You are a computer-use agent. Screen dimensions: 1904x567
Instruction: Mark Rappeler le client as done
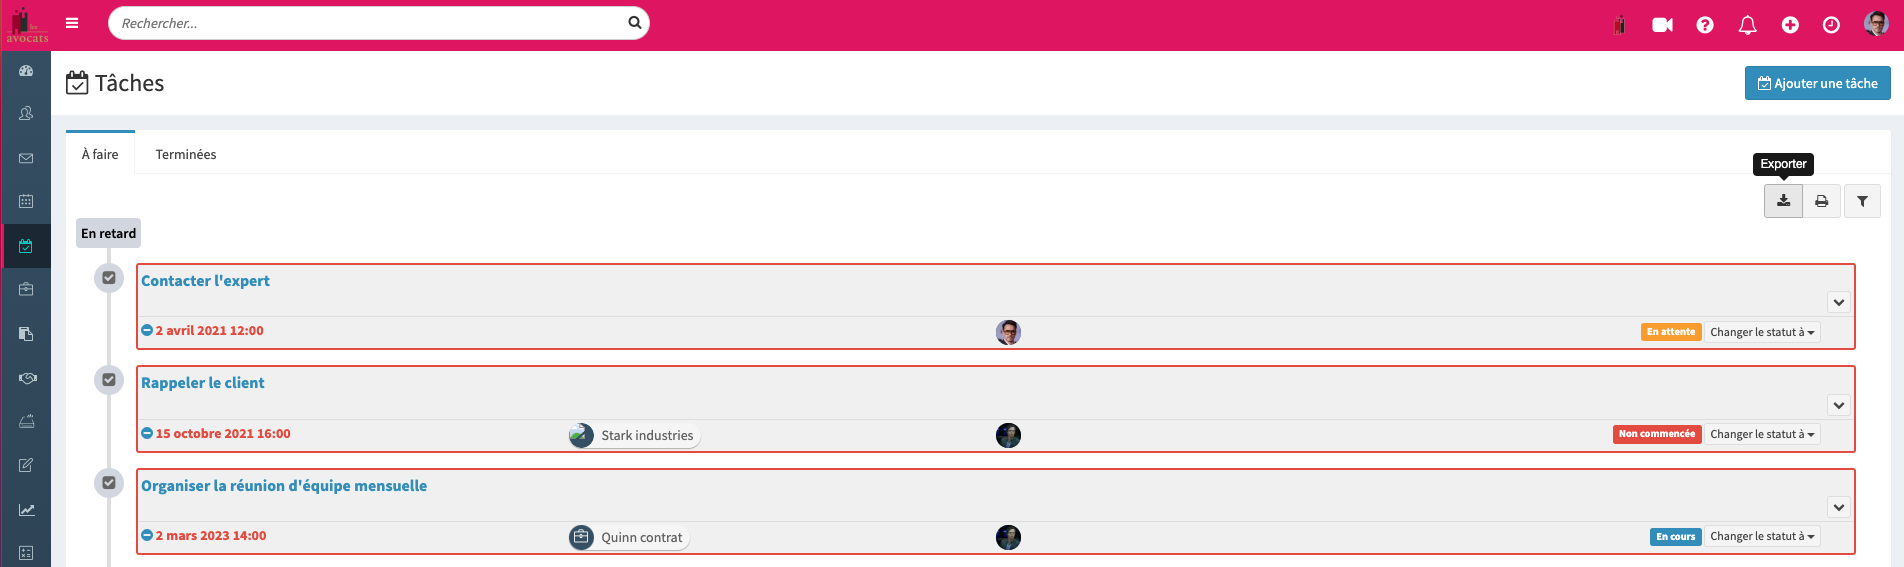point(109,380)
